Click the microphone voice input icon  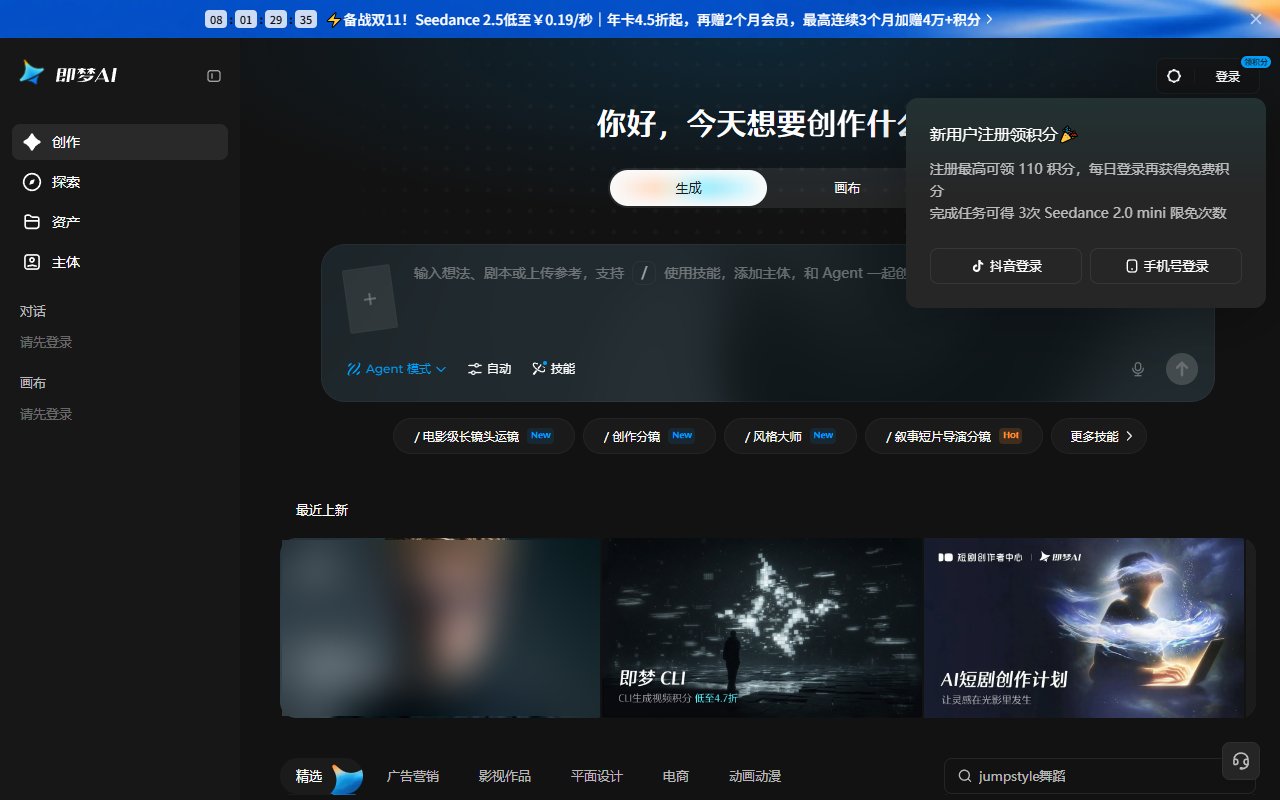(x=1137, y=369)
